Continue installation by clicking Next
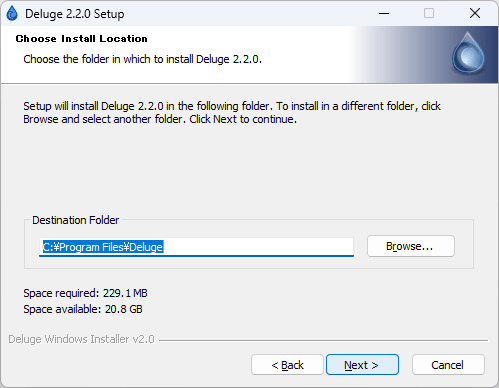Screen dimensions: 499x388 pos(362,365)
